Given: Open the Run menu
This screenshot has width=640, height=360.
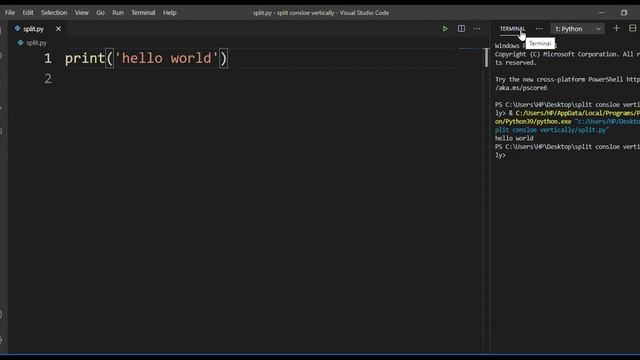Looking at the screenshot, I should [118, 13].
